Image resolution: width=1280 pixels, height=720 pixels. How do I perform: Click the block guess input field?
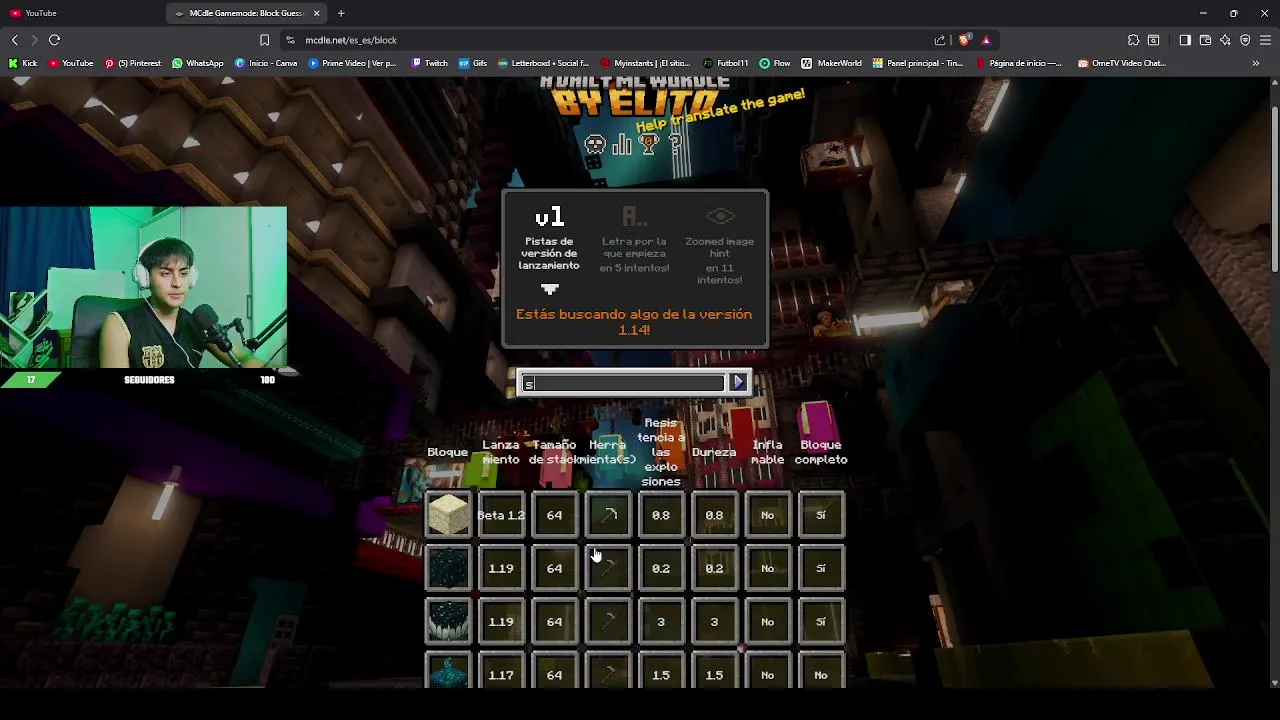(624, 383)
